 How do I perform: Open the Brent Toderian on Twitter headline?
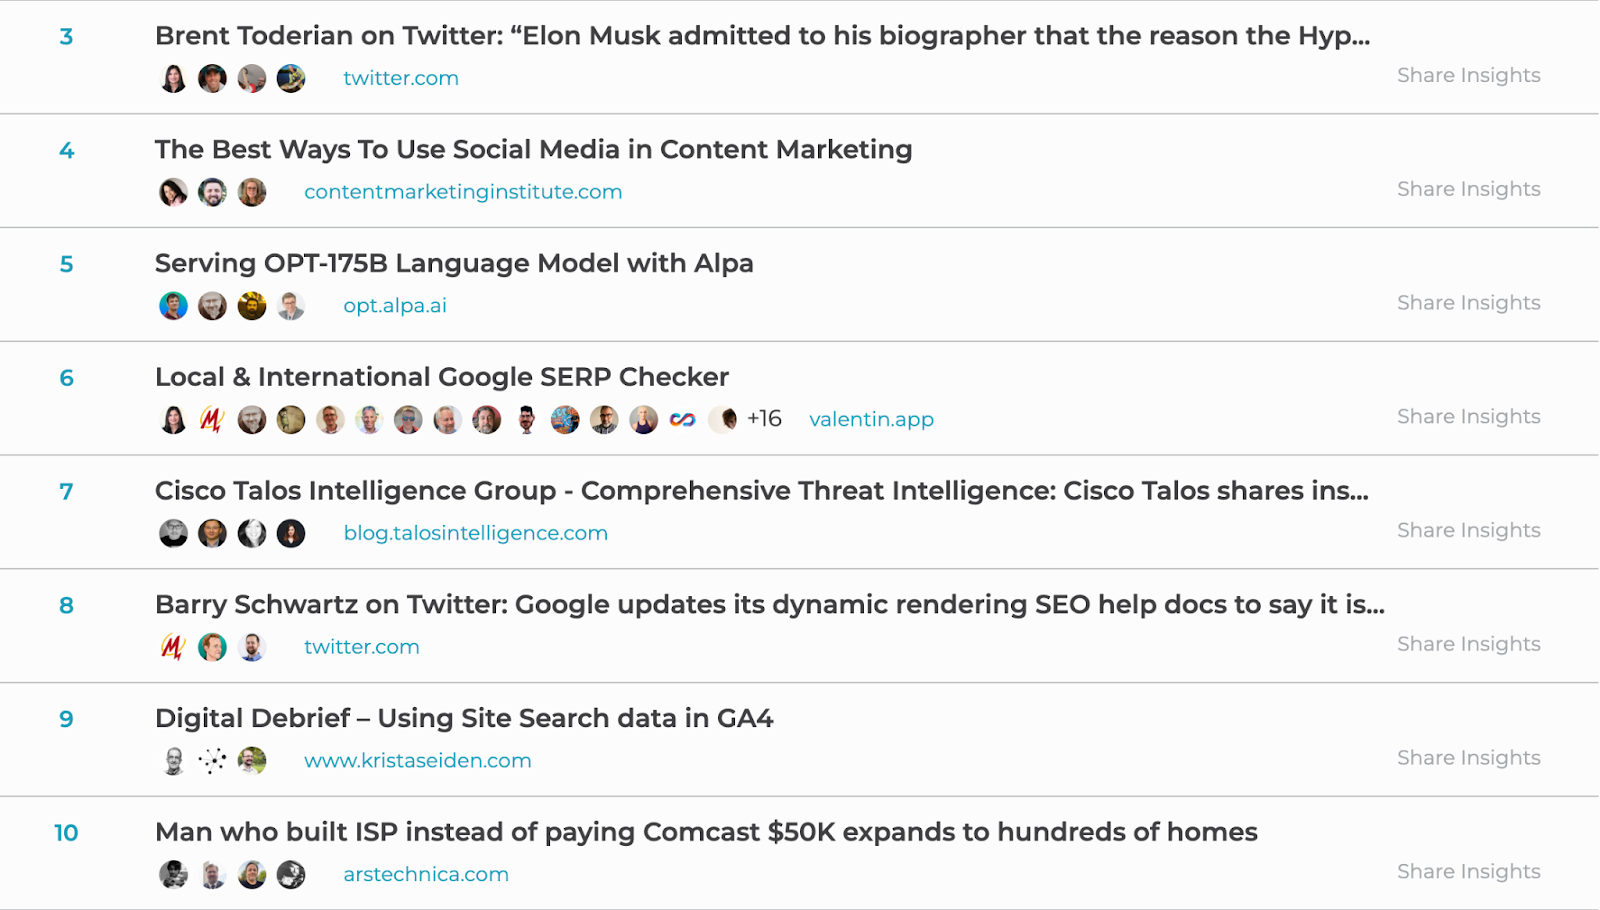(762, 36)
